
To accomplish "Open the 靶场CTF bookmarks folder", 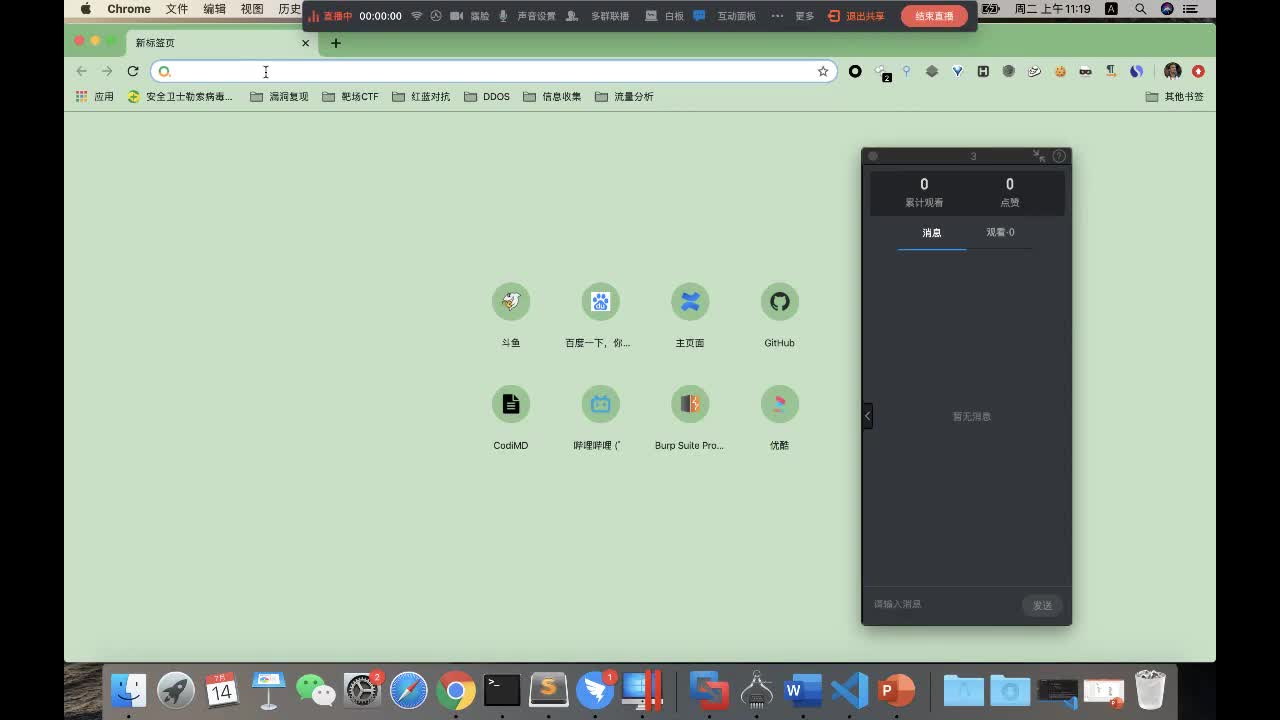I will pyautogui.click(x=350, y=97).
